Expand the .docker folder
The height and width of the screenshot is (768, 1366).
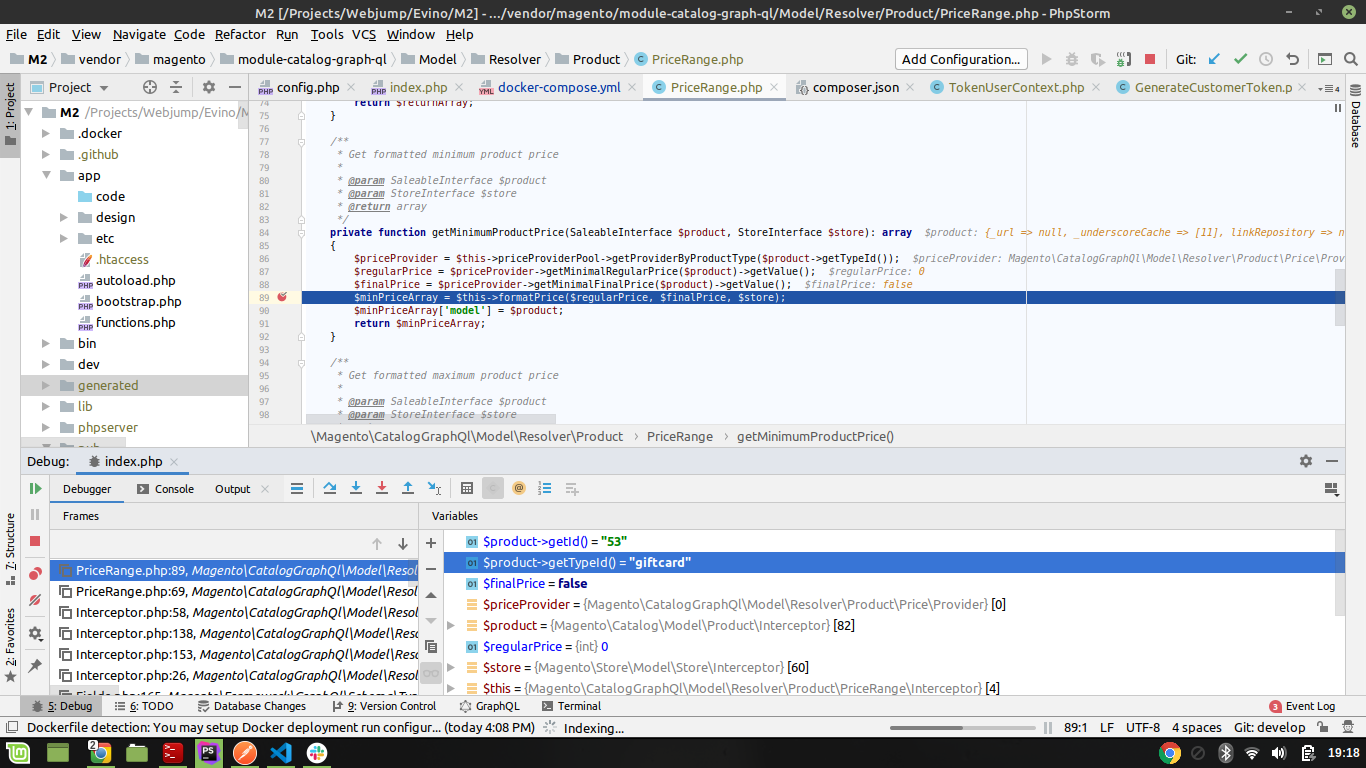coord(46,134)
